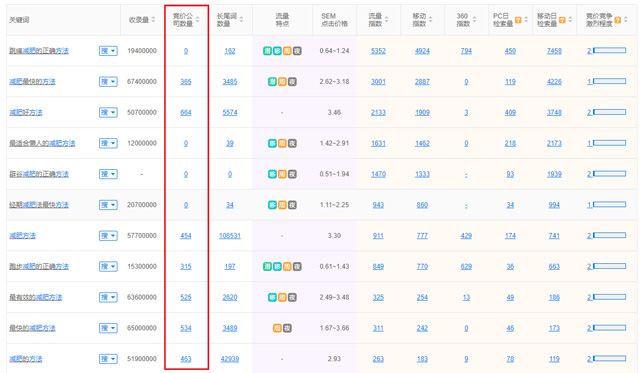Screen dimensions: 640x373
Task: Open keyword link 减肥好方法
Action: (x=26, y=112)
